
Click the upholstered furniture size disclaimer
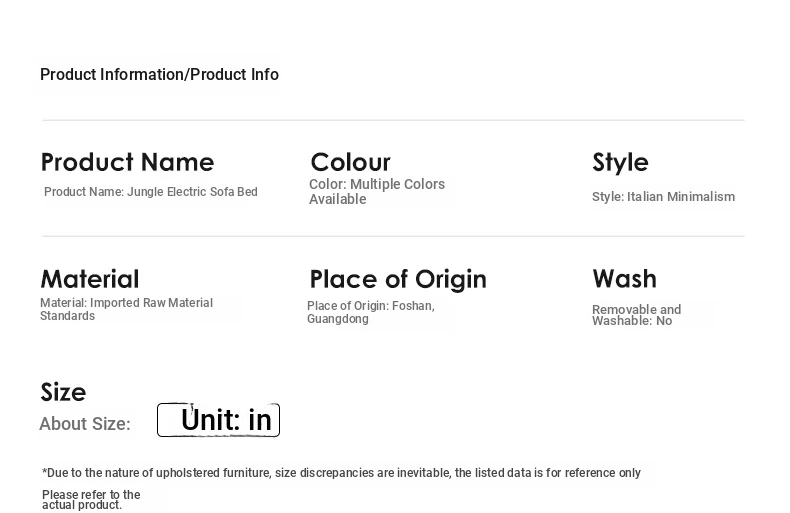[341, 473]
